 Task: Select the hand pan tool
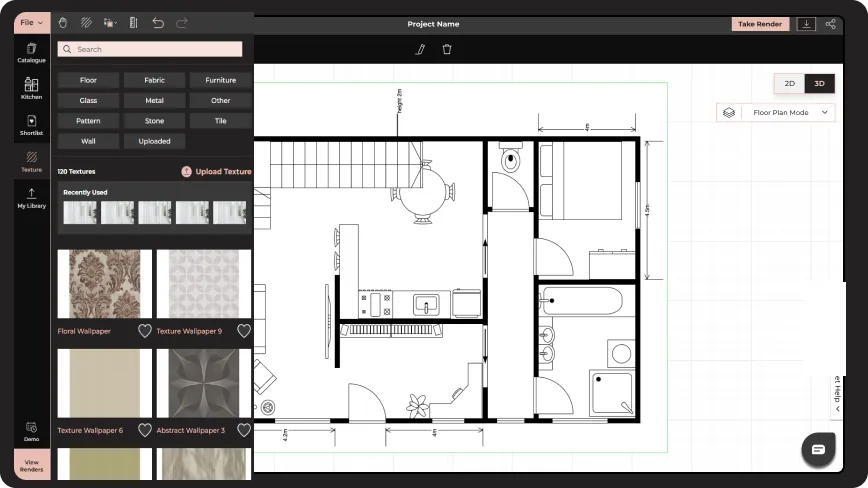(x=63, y=23)
